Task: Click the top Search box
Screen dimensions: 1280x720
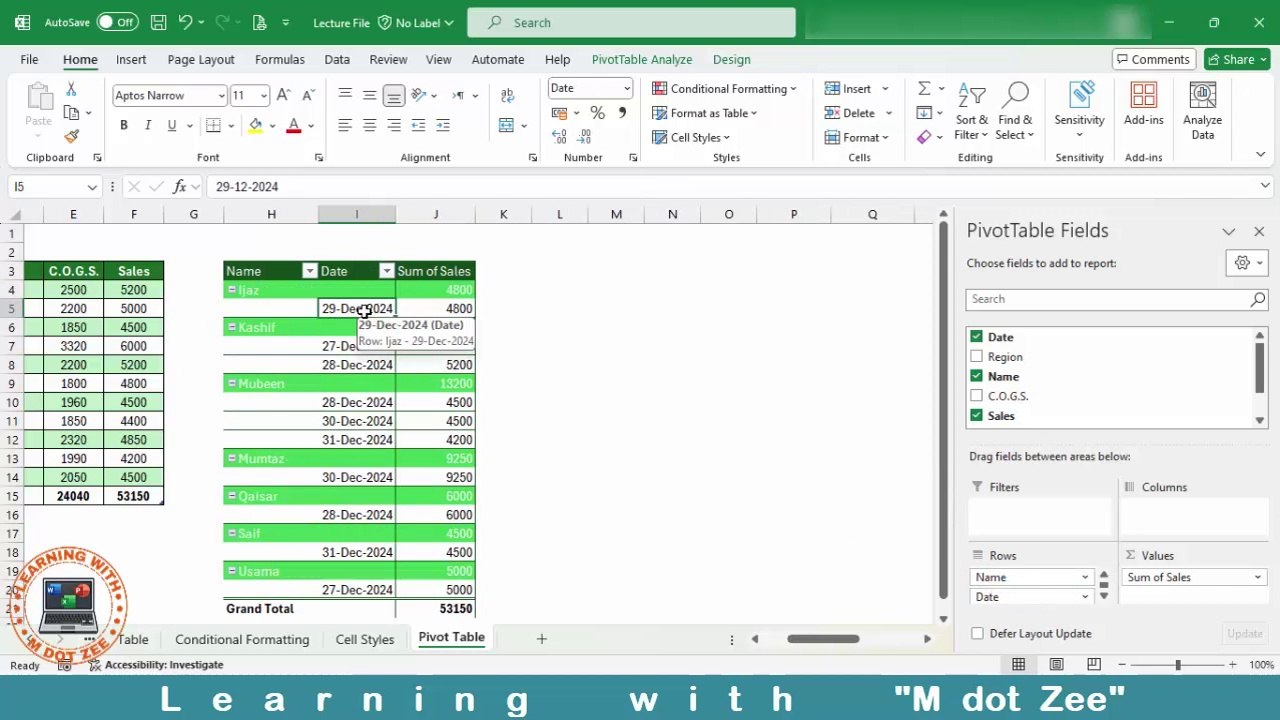Action: tap(631, 22)
